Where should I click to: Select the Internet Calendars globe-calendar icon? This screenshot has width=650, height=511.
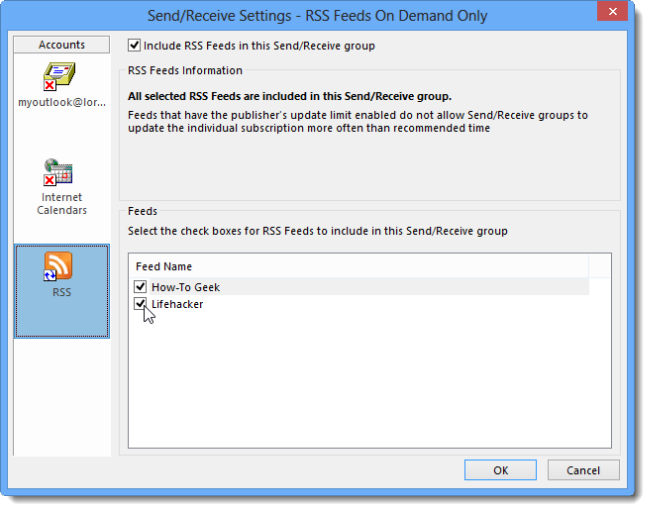(58, 172)
